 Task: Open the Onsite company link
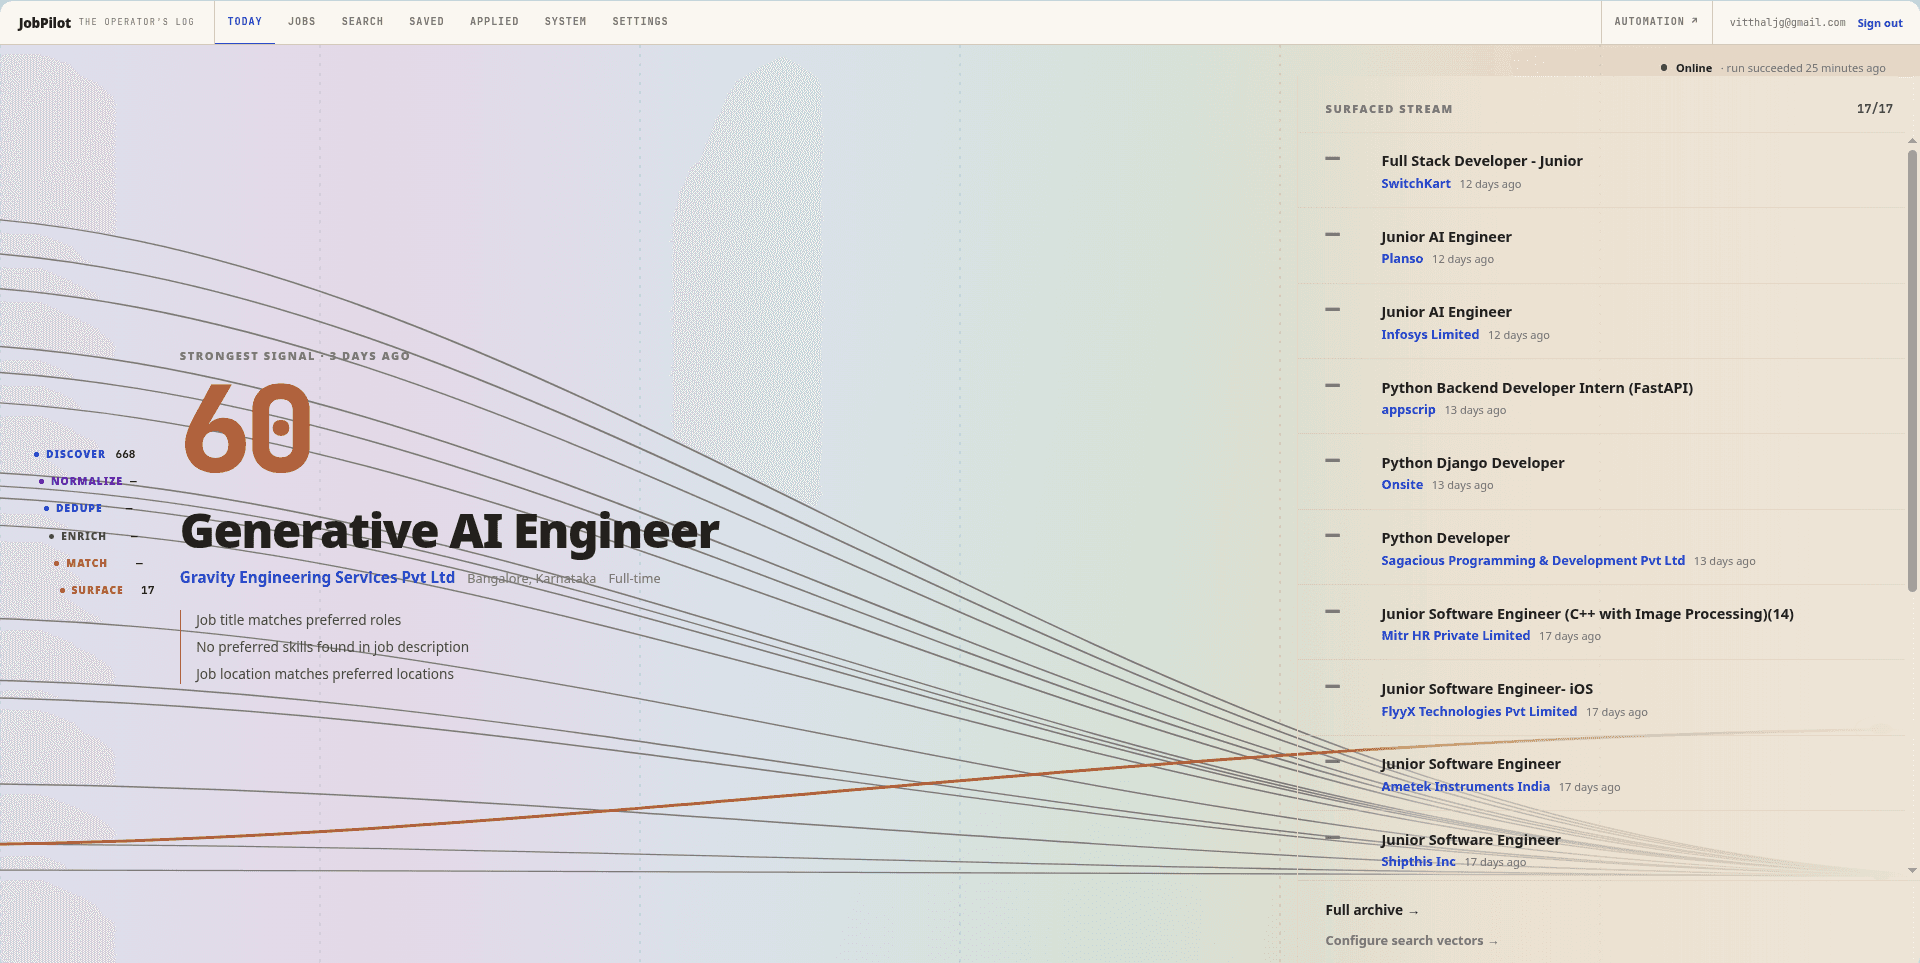pos(1402,485)
